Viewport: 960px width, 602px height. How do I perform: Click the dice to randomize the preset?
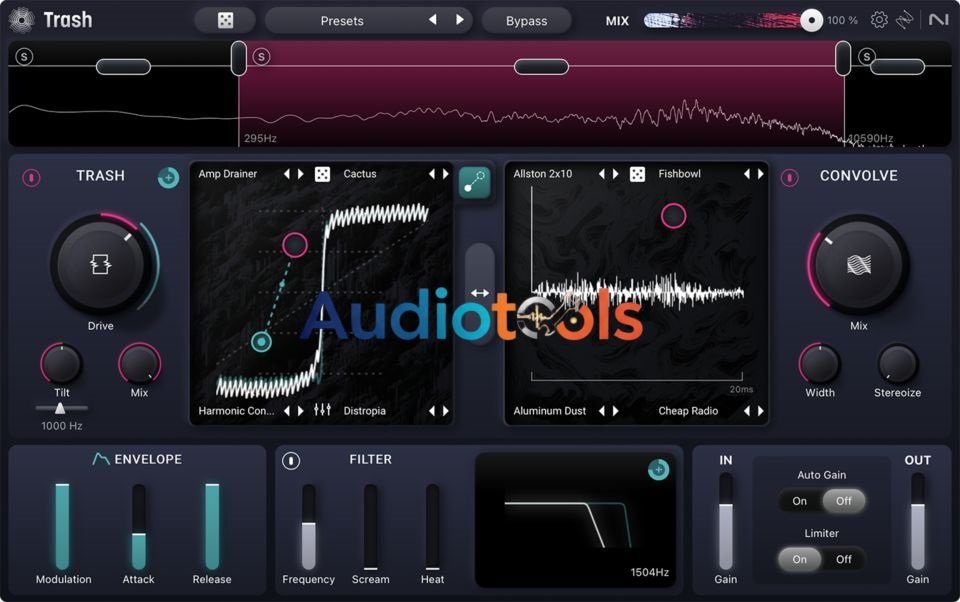coord(225,20)
